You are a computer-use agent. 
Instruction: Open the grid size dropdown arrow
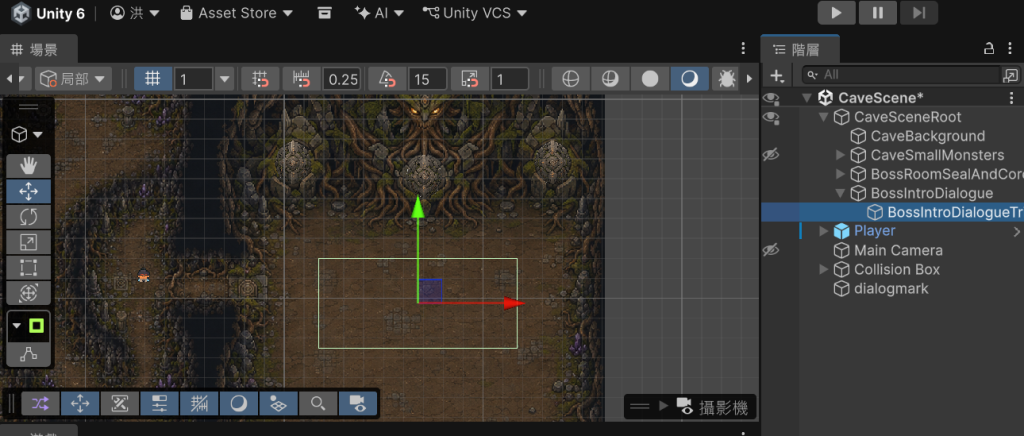click(225, 79)
